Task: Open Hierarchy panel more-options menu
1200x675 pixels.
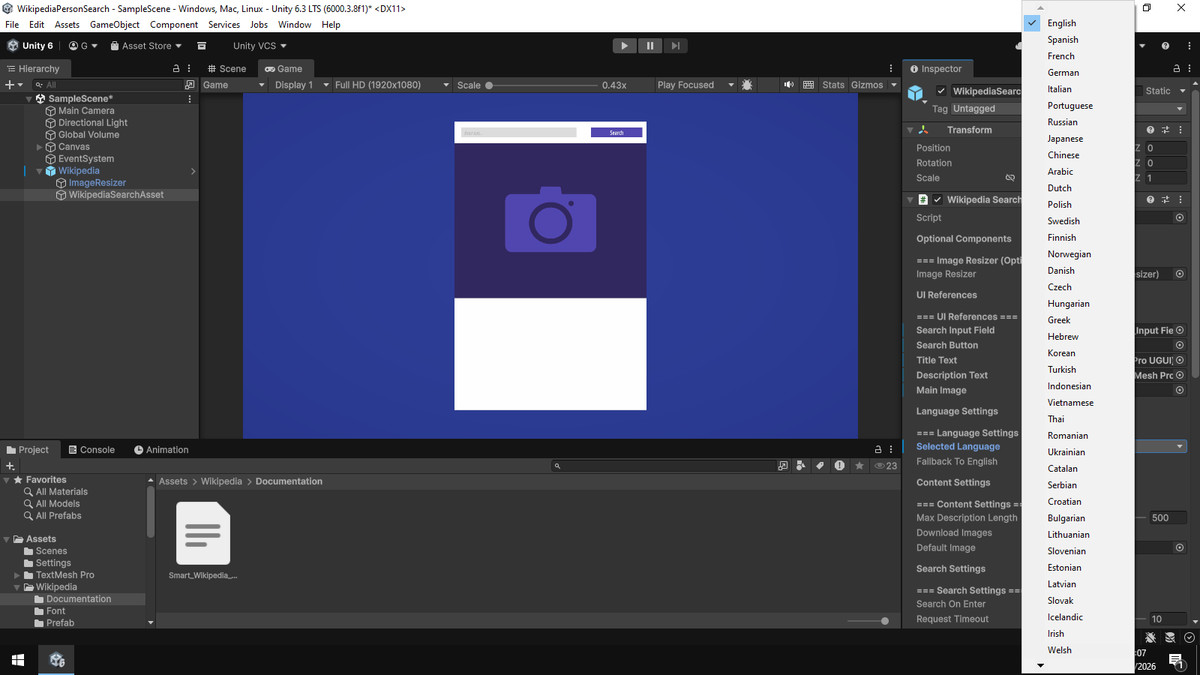Action: tap(190, 69)
